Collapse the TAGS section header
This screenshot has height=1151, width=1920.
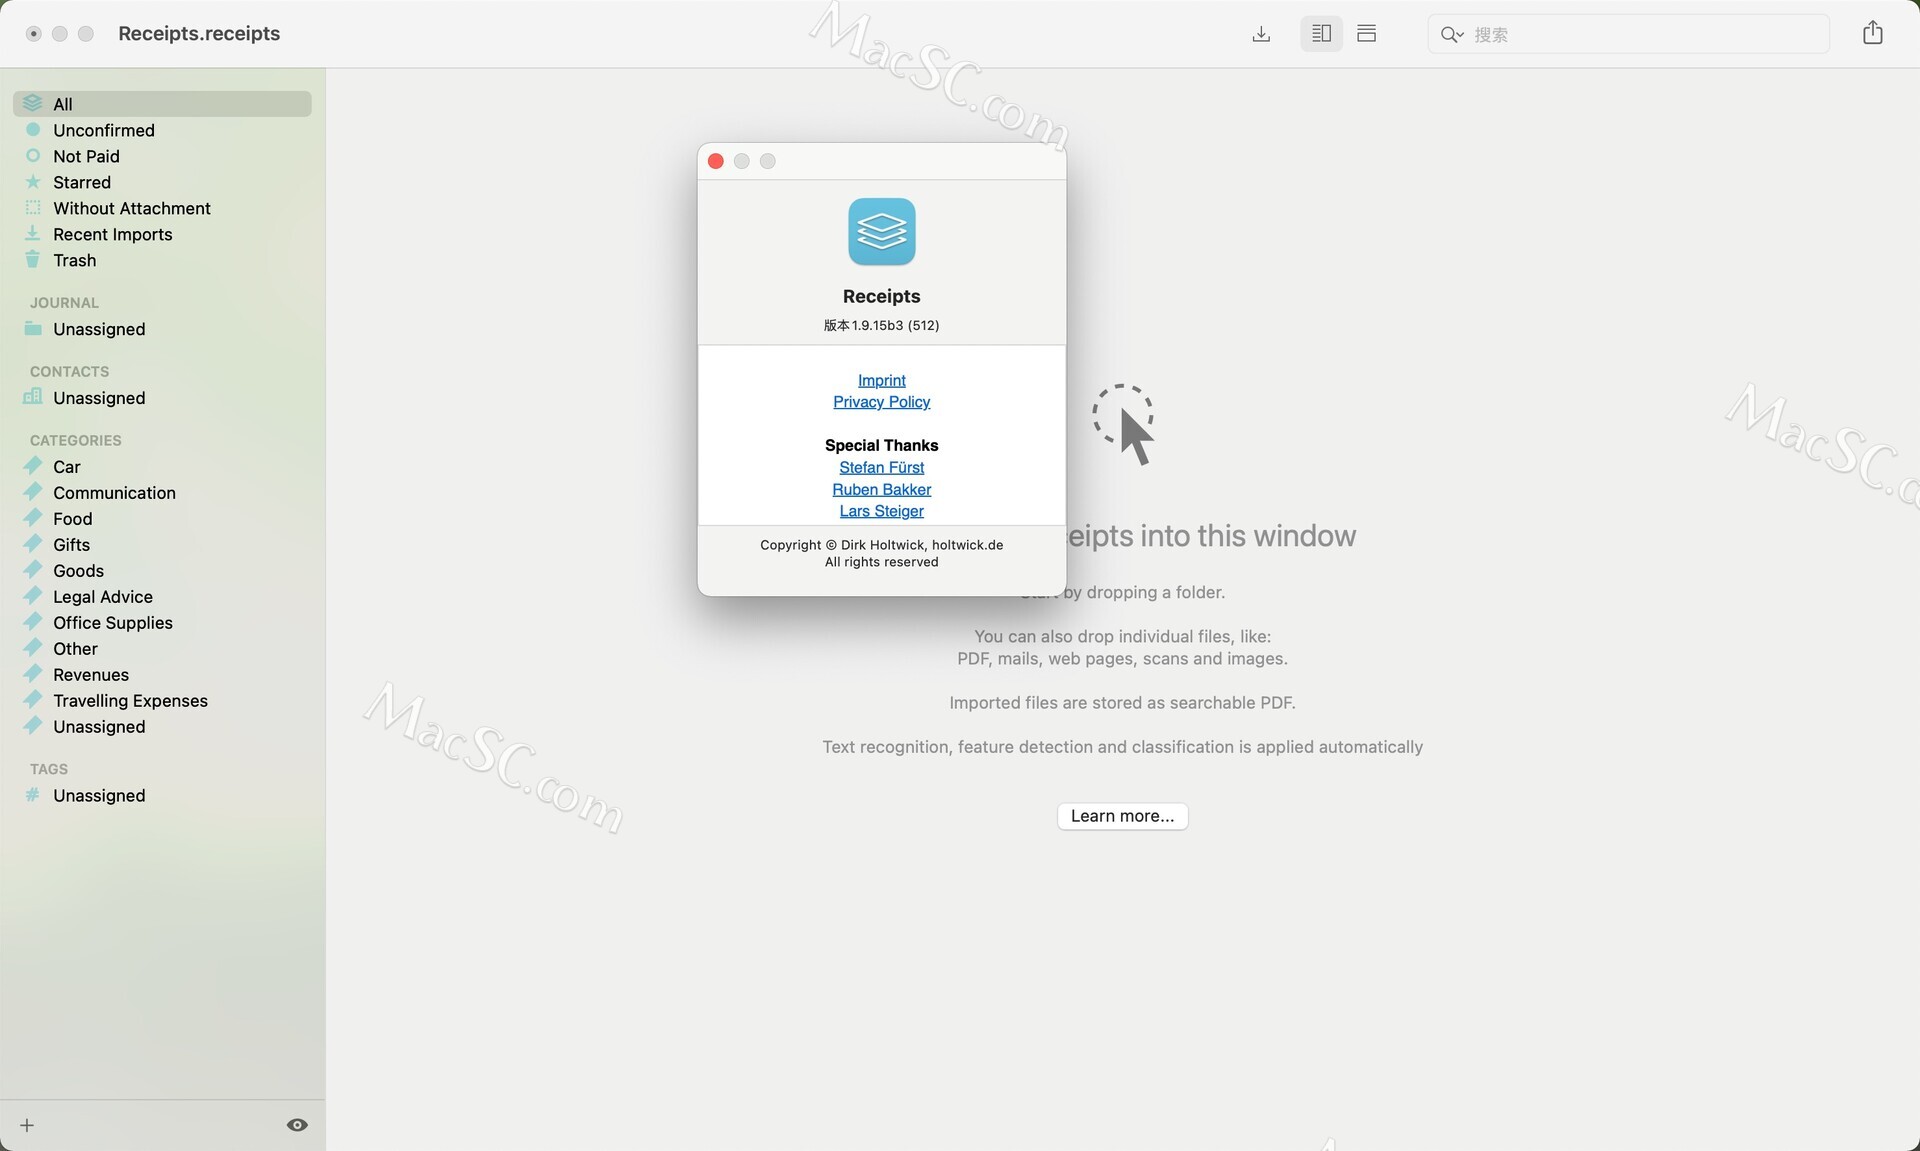[47, 768]
